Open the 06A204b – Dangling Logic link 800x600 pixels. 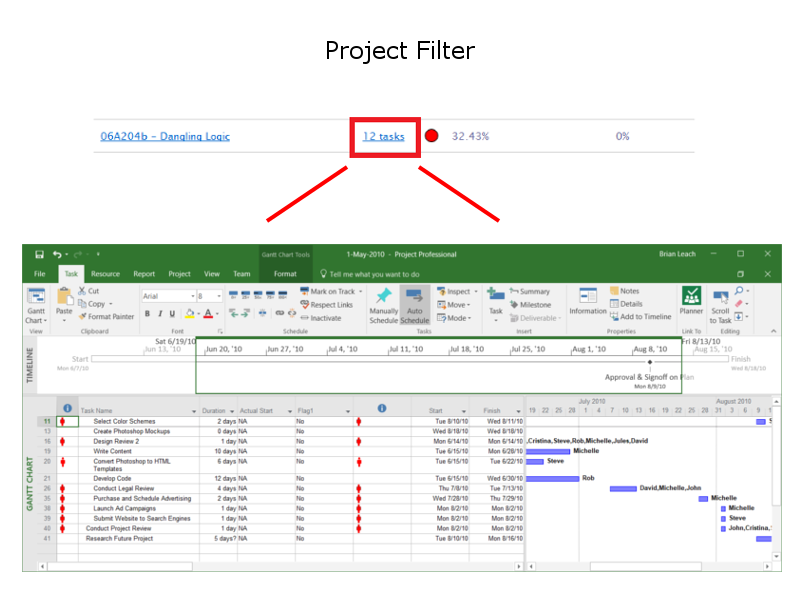[x=165, y=136]
